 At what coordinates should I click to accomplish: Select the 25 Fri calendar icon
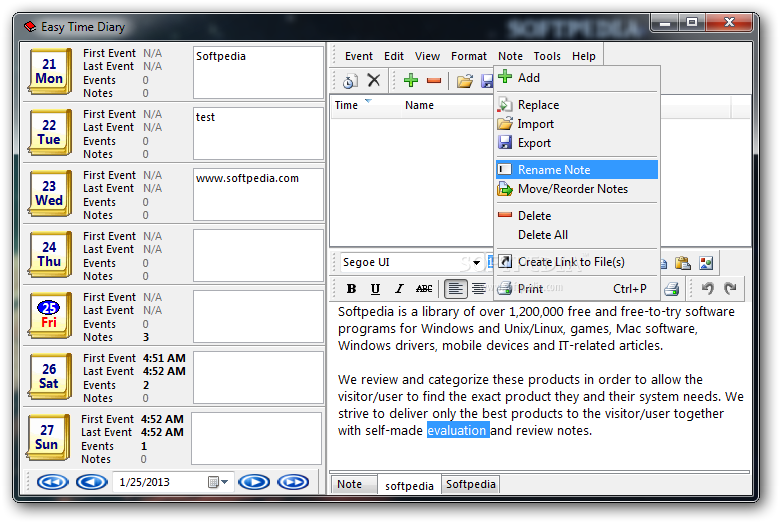click(x=49, y=315)
